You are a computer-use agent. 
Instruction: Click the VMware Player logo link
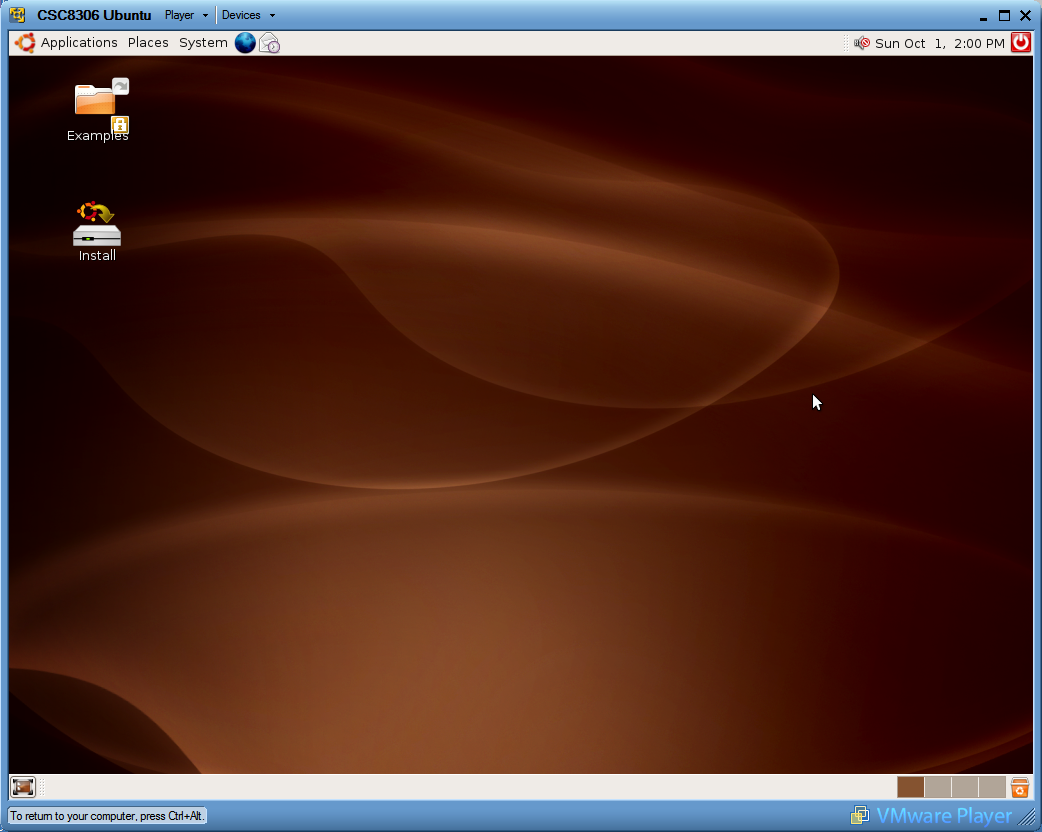(x=932, y=816)
